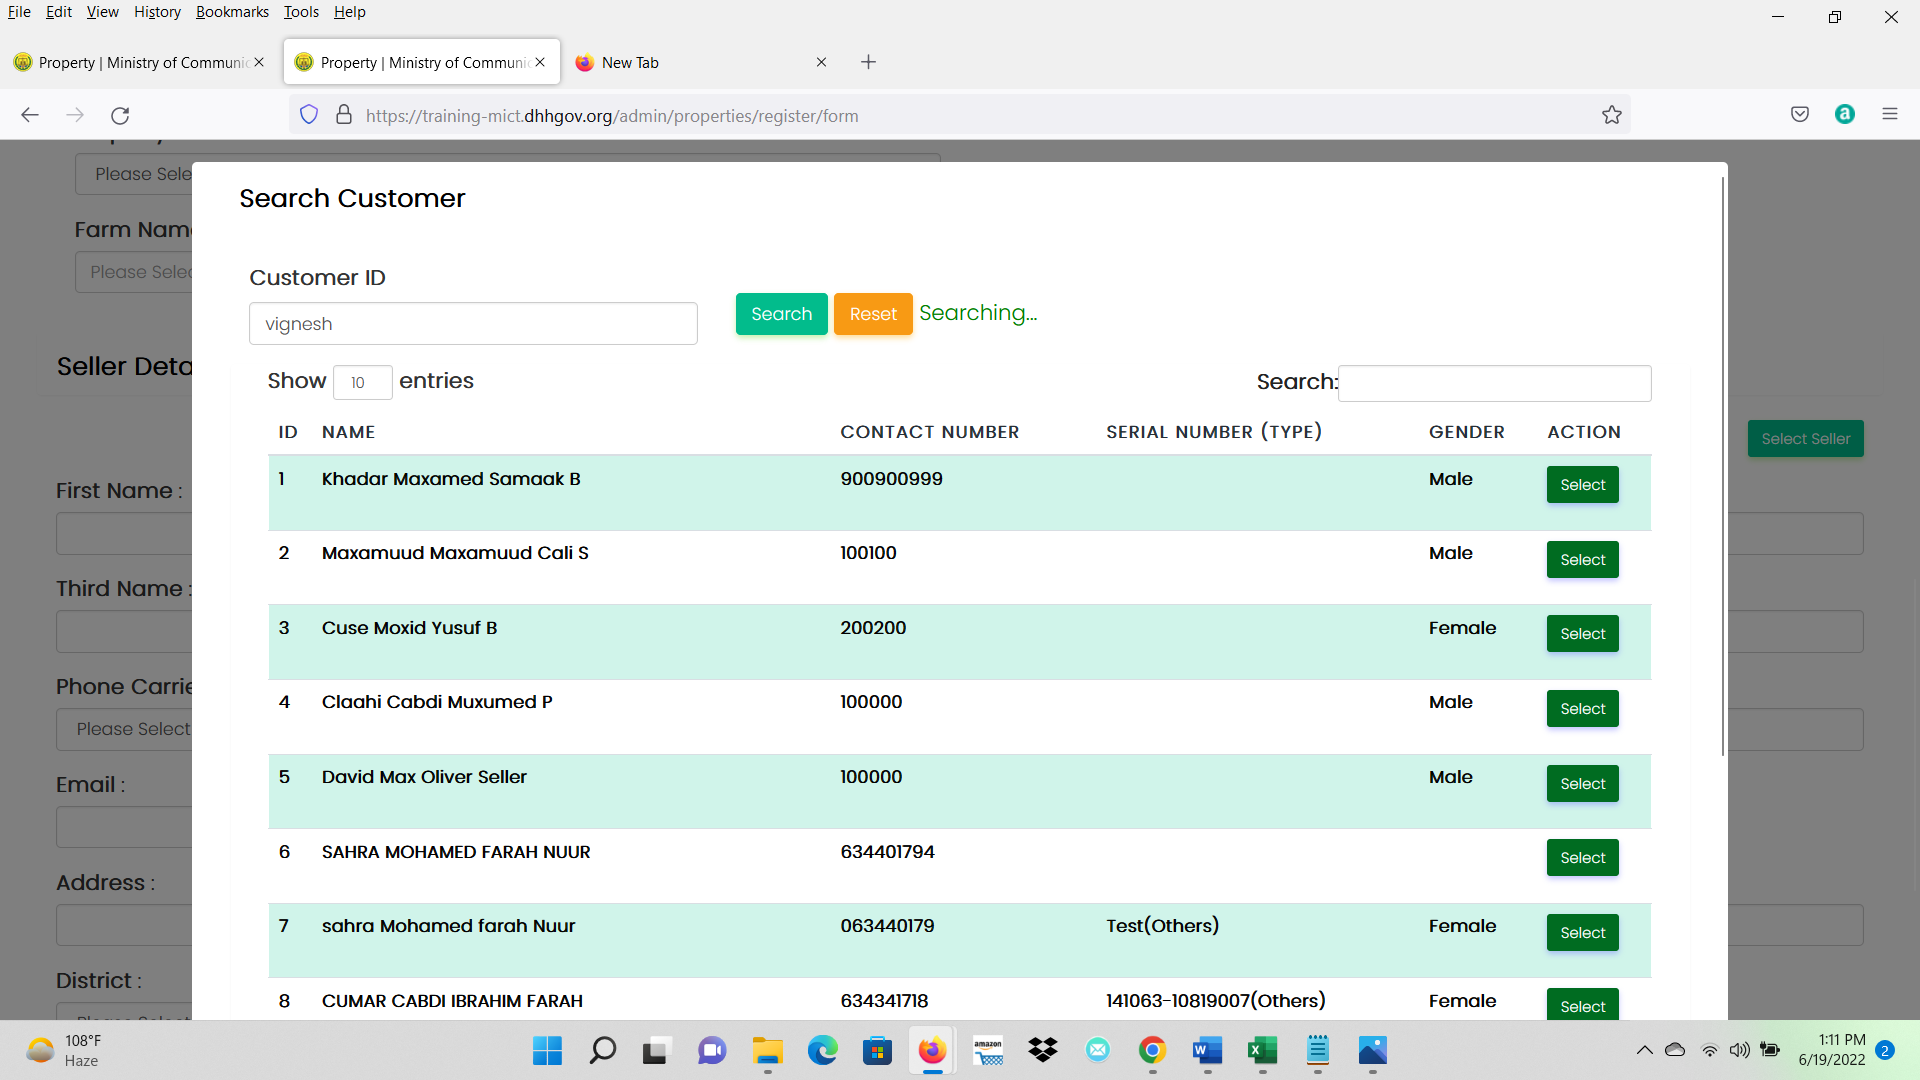Sort by SERIAL NUMBER (TYPE) header
Screen dimensions: 1920x1080
point(1214,432)
